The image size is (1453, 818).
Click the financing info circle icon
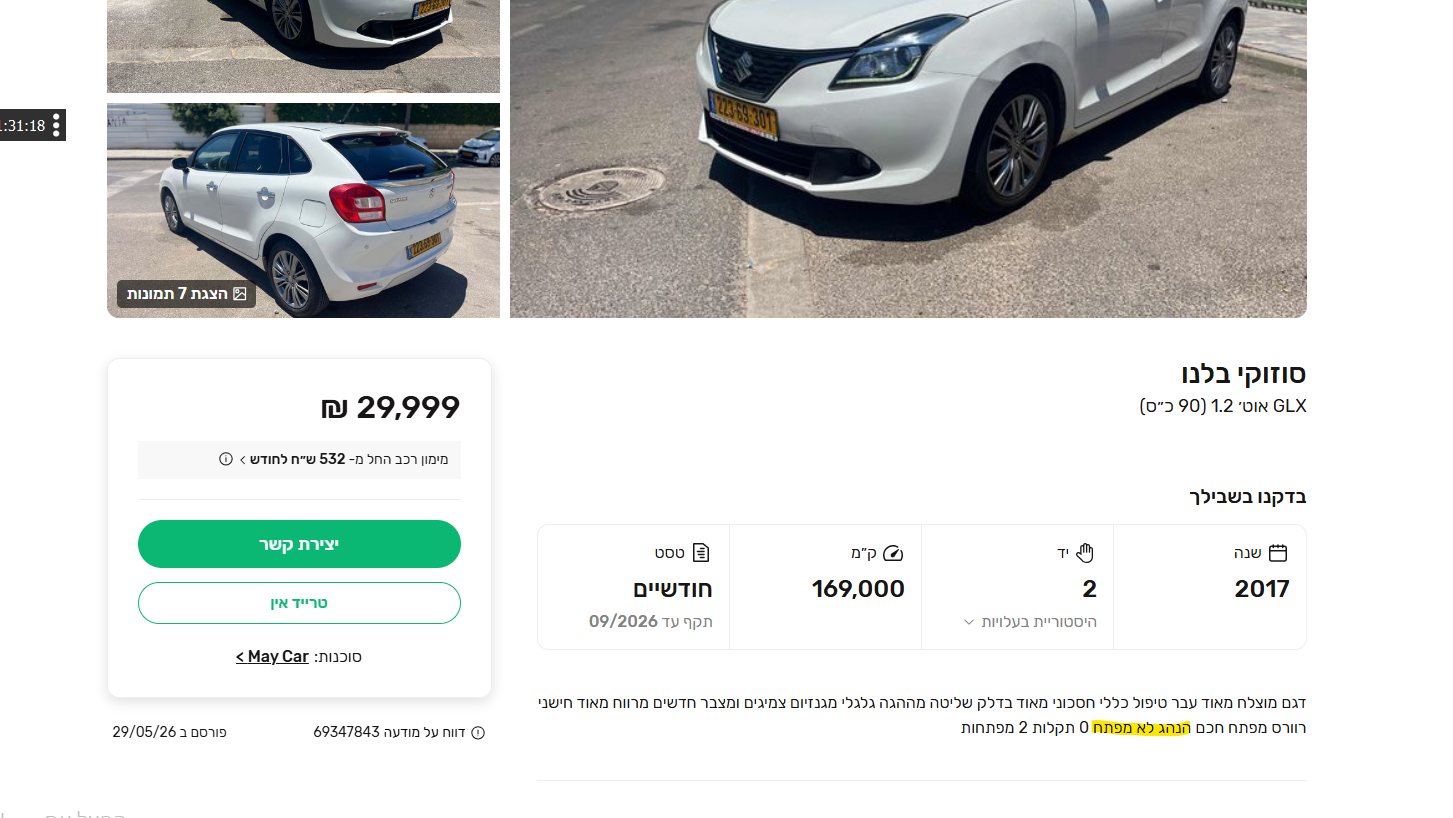click(226, 459)
